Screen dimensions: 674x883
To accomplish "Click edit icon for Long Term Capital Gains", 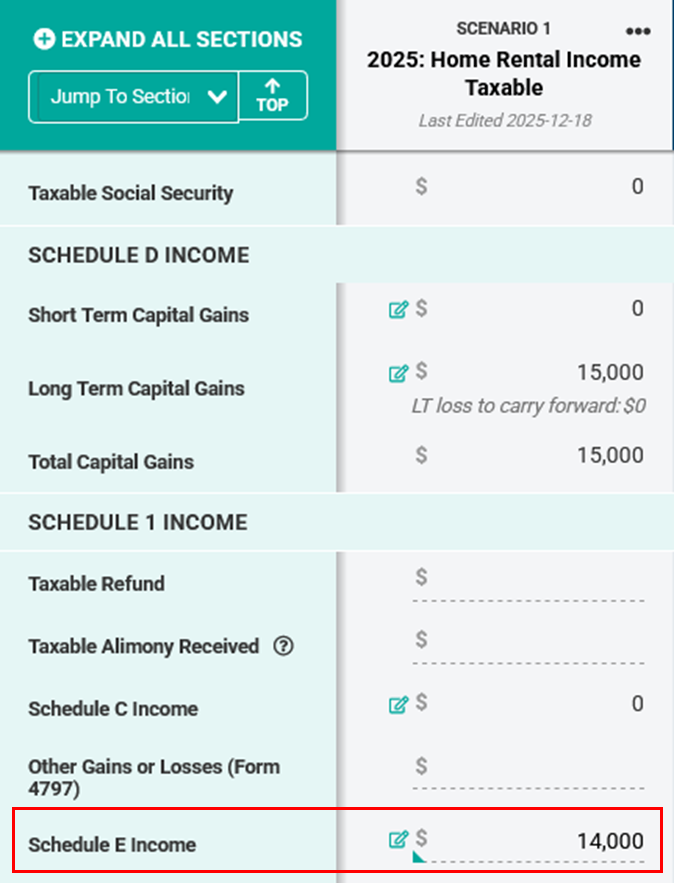I will [398, 374].
